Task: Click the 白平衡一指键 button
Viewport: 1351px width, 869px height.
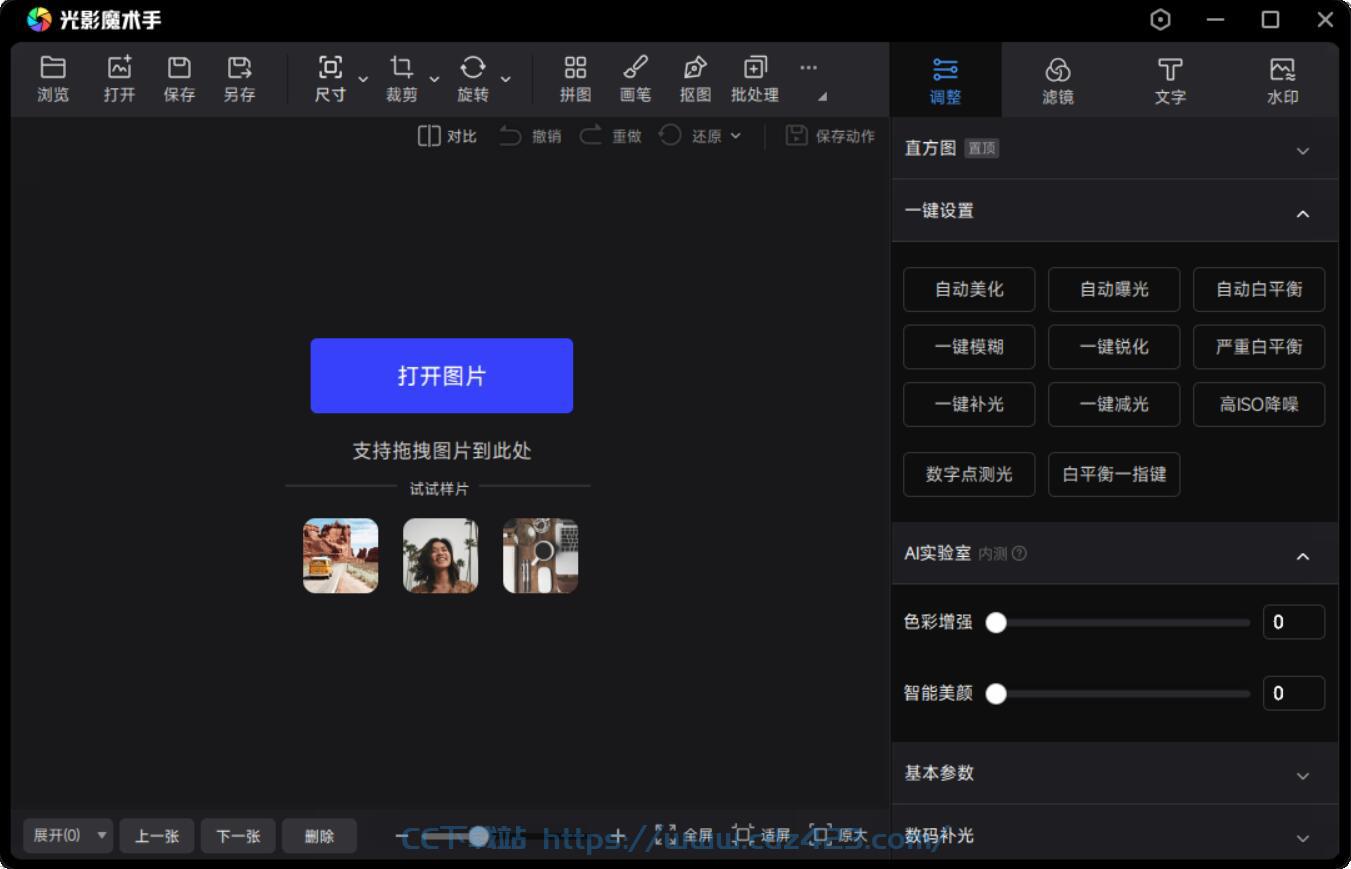Action: pos(1114,474)
